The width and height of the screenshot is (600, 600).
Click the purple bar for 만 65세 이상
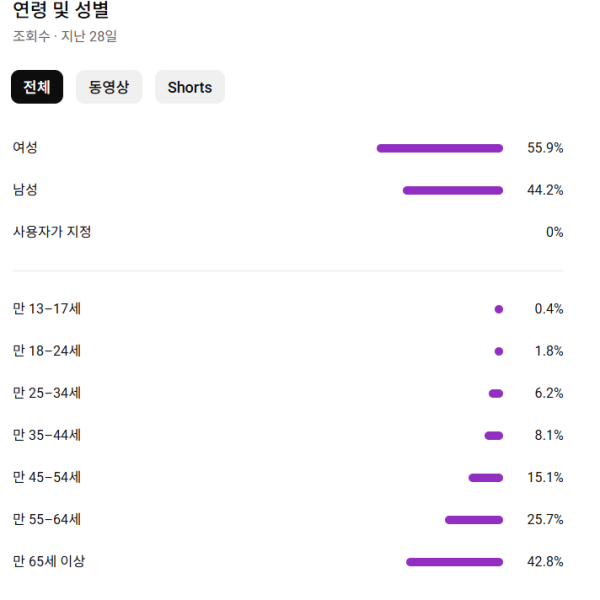click(x=455, y=561)
